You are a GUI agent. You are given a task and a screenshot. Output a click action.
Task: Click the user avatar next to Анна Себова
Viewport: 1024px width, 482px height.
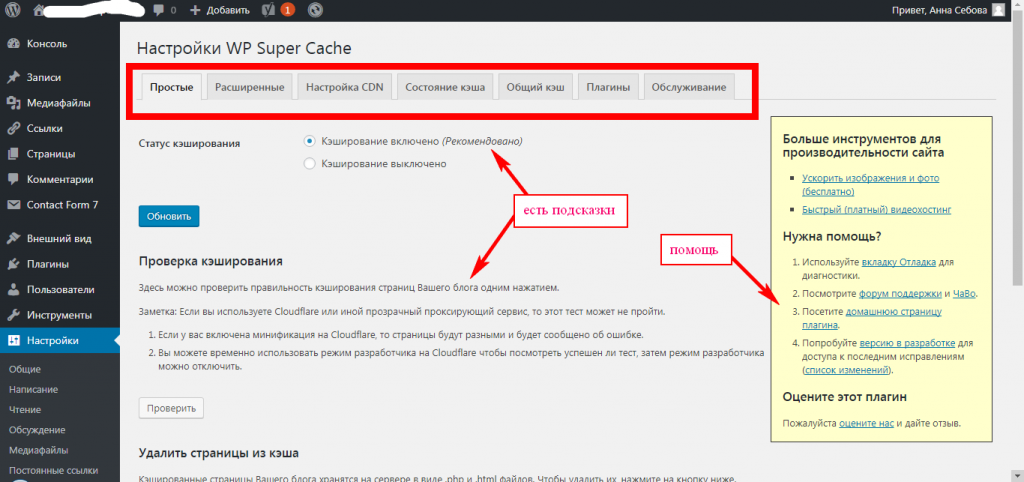[x=998, y=10]
